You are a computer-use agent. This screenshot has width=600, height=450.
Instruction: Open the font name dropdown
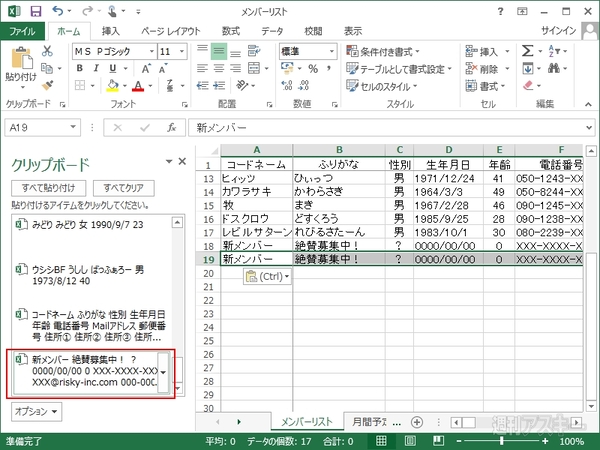[152, 51]
